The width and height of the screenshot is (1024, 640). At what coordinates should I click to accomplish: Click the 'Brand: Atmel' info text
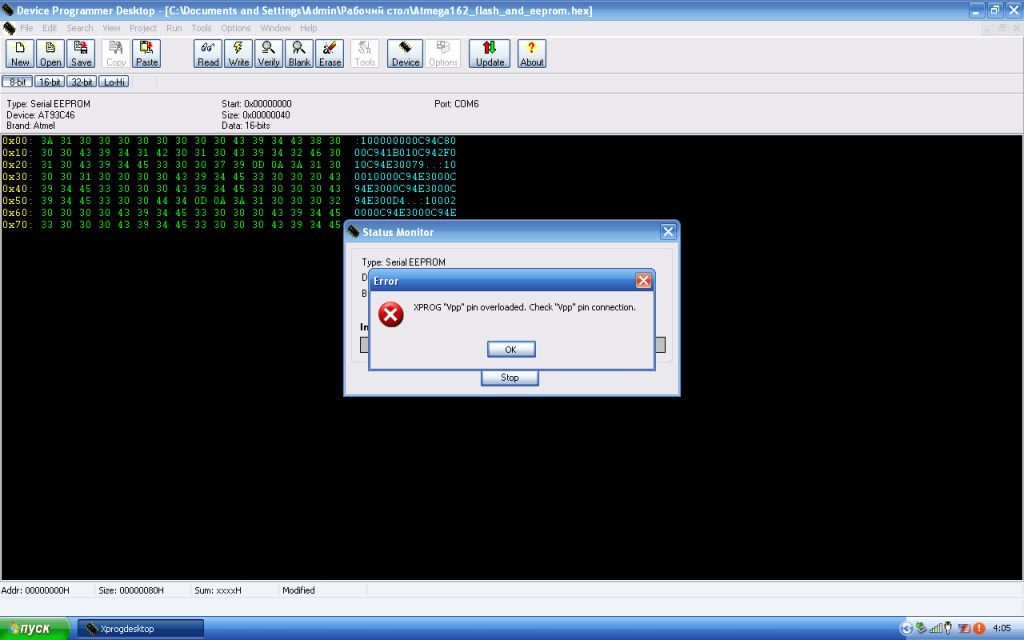tap(31, 125)
